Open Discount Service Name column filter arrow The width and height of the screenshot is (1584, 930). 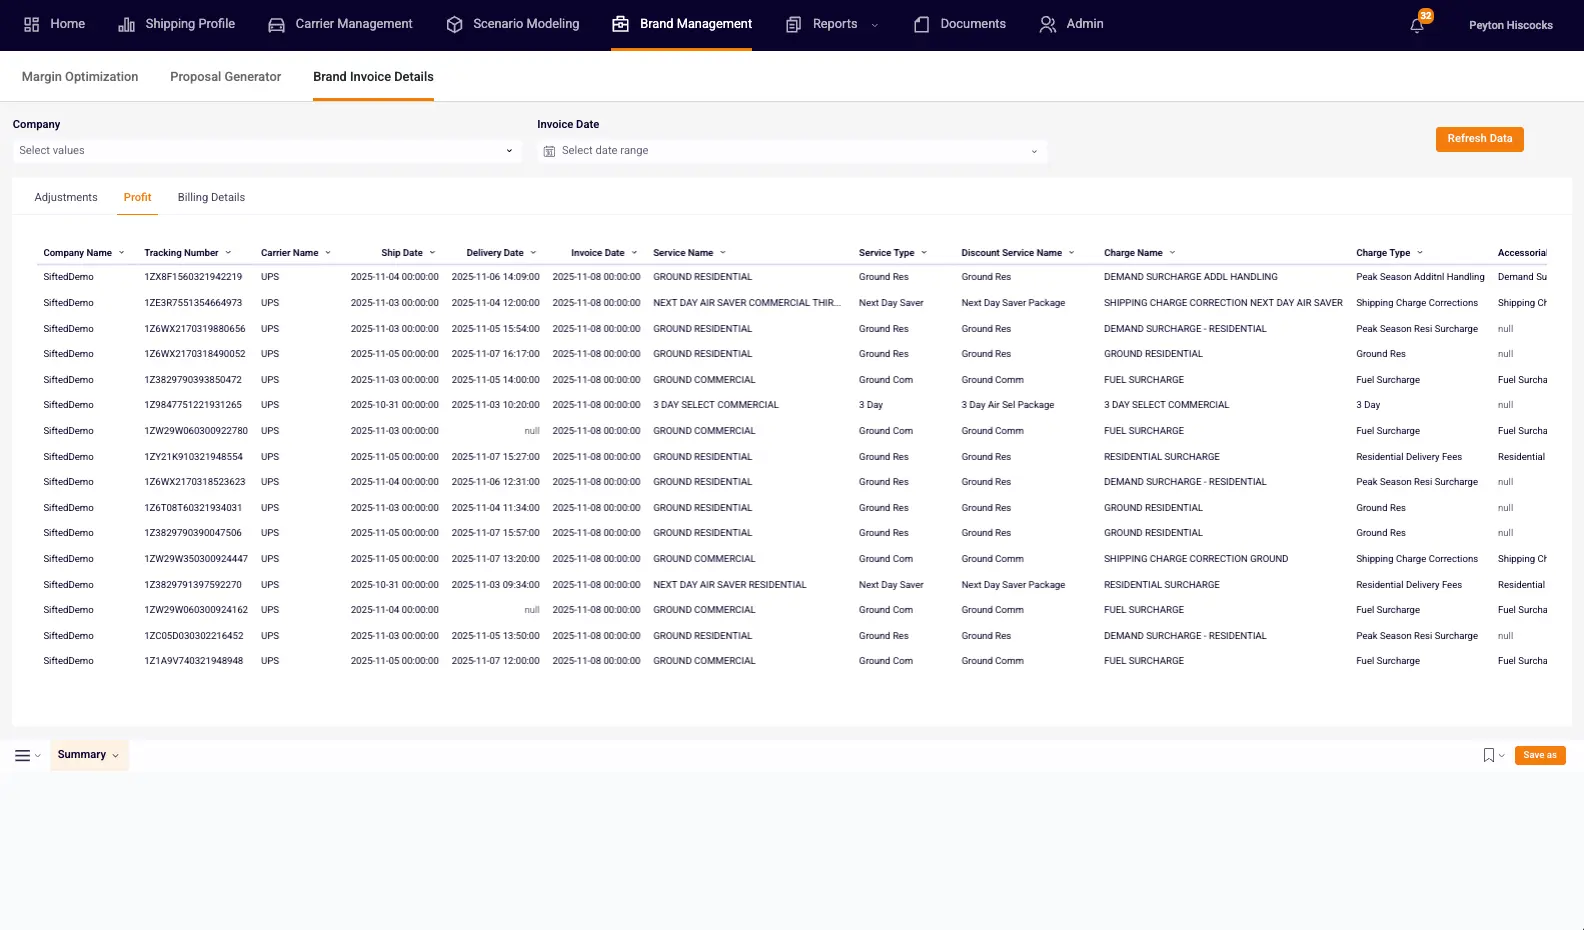point(1071,253)
